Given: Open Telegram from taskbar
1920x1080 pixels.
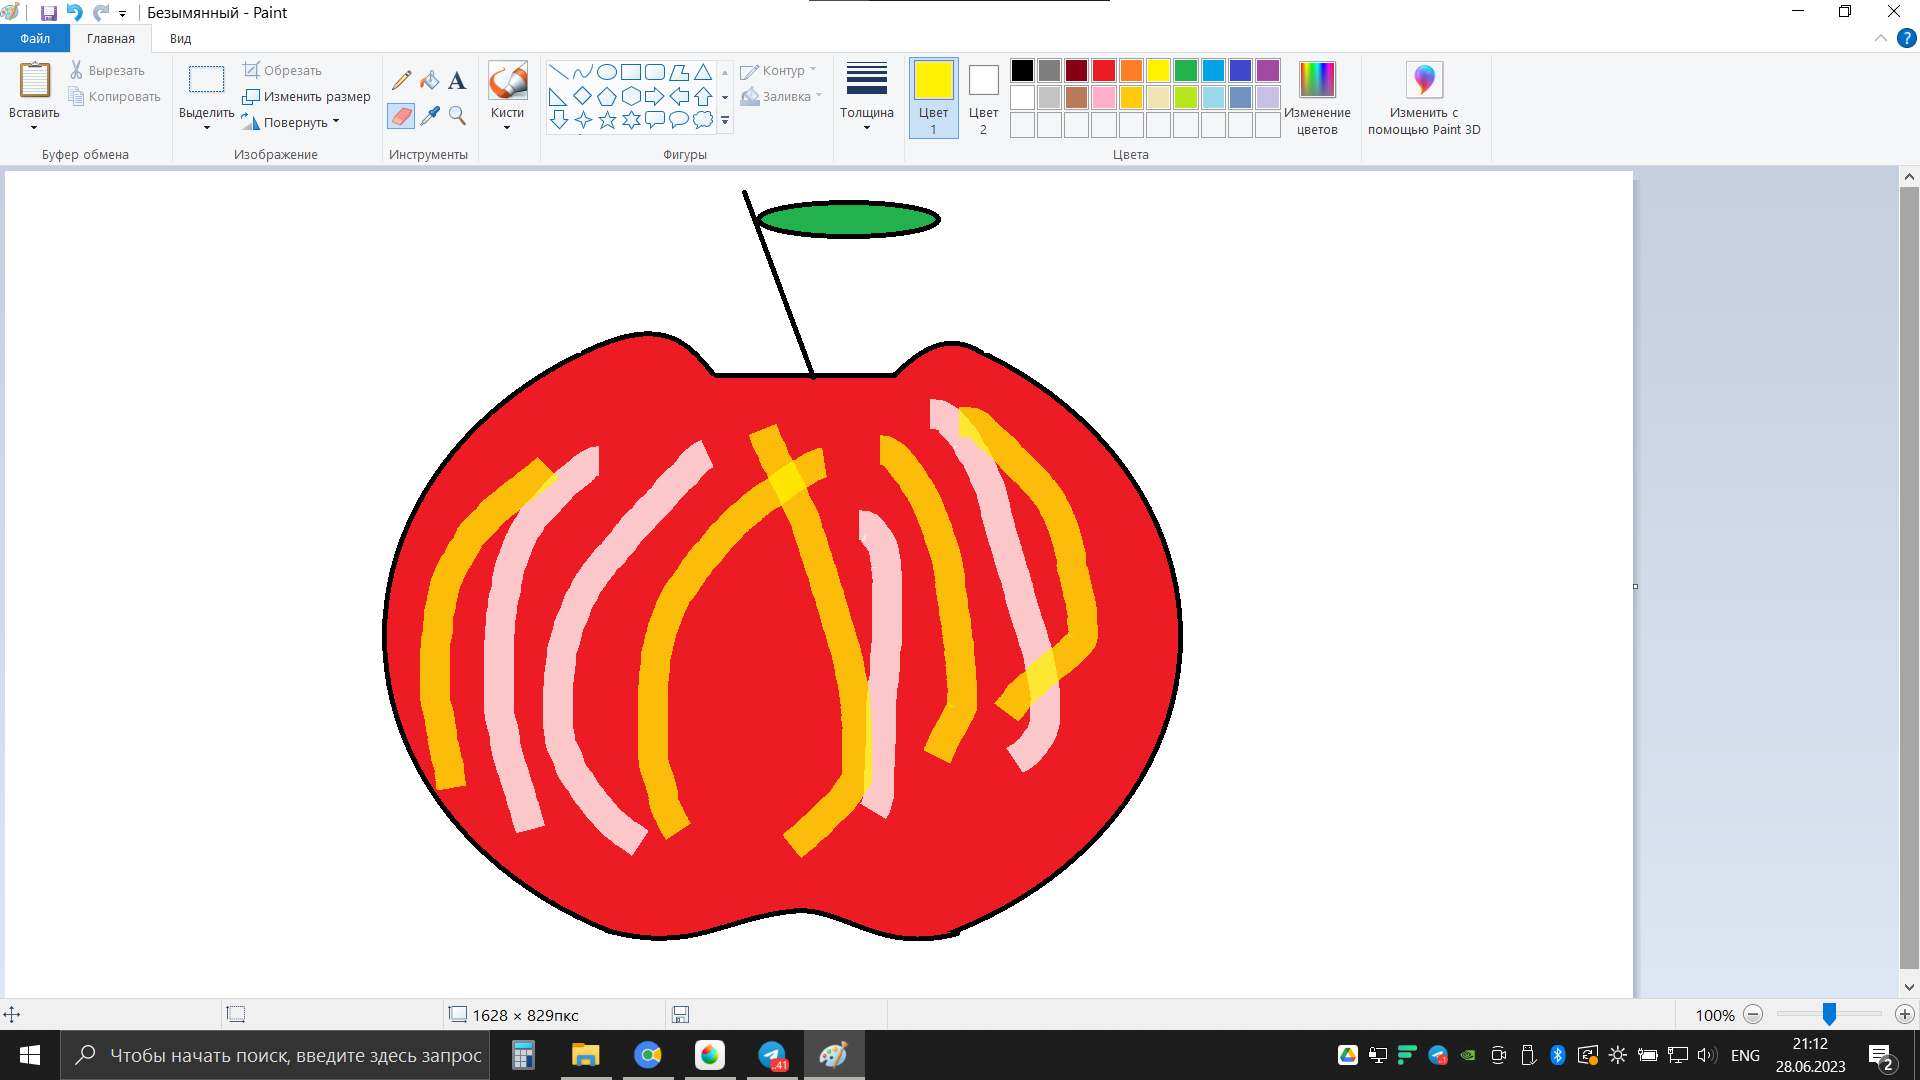Looking at the screenshot, I should point(772,1055).
